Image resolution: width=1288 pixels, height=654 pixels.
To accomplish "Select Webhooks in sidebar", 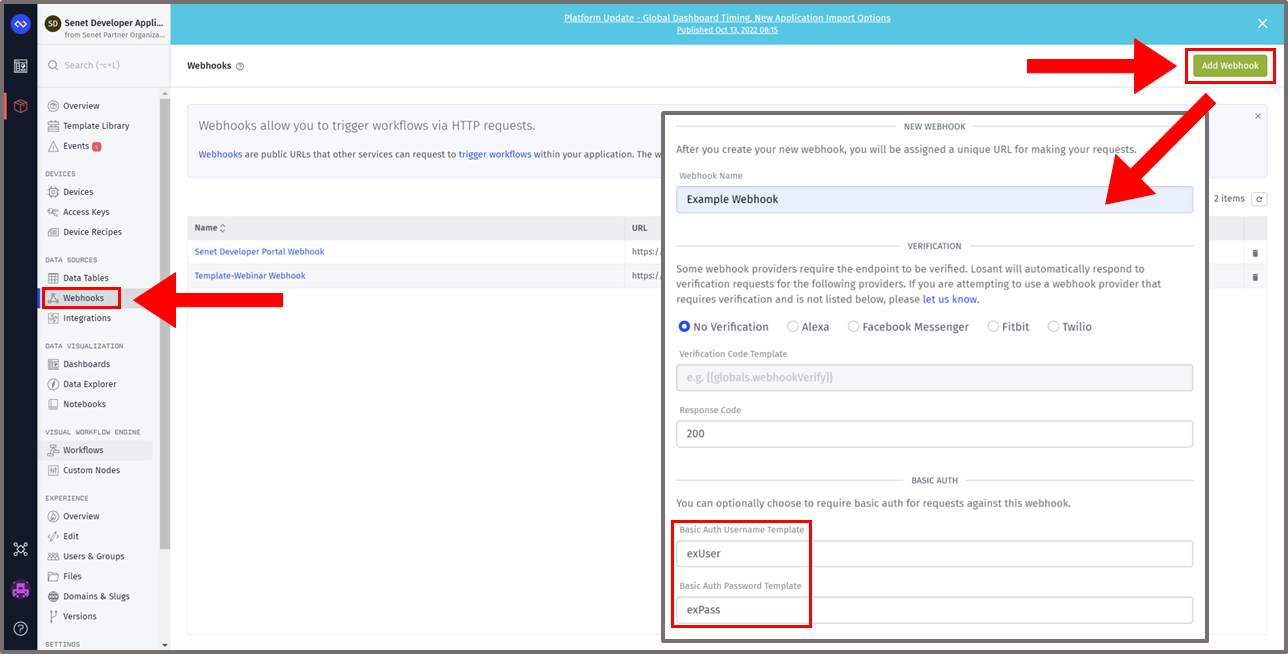I will (83, 298).
